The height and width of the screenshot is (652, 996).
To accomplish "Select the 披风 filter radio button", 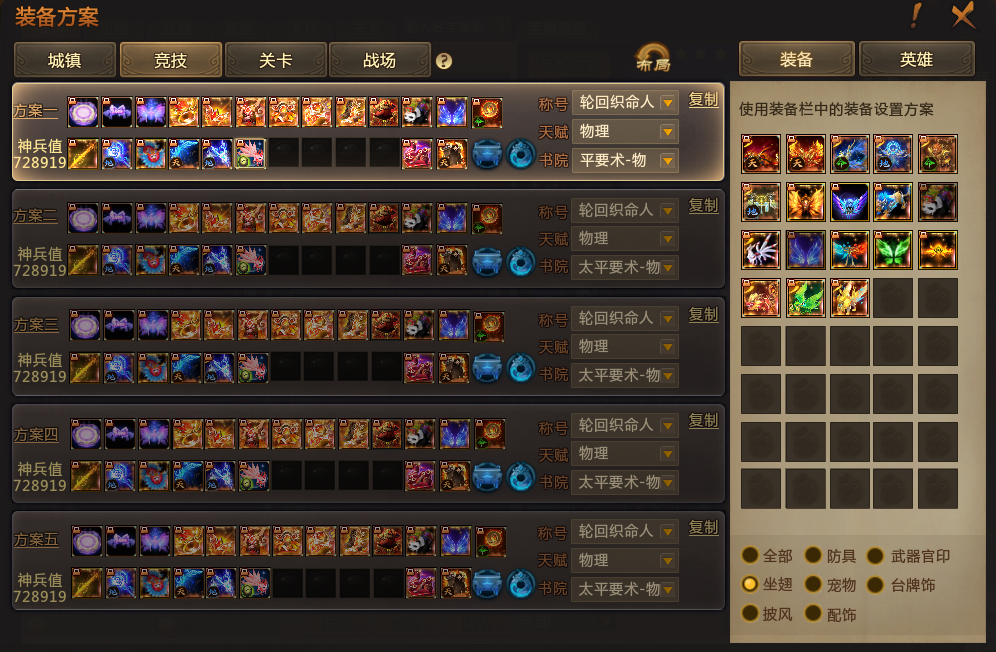I will (750, 613).
